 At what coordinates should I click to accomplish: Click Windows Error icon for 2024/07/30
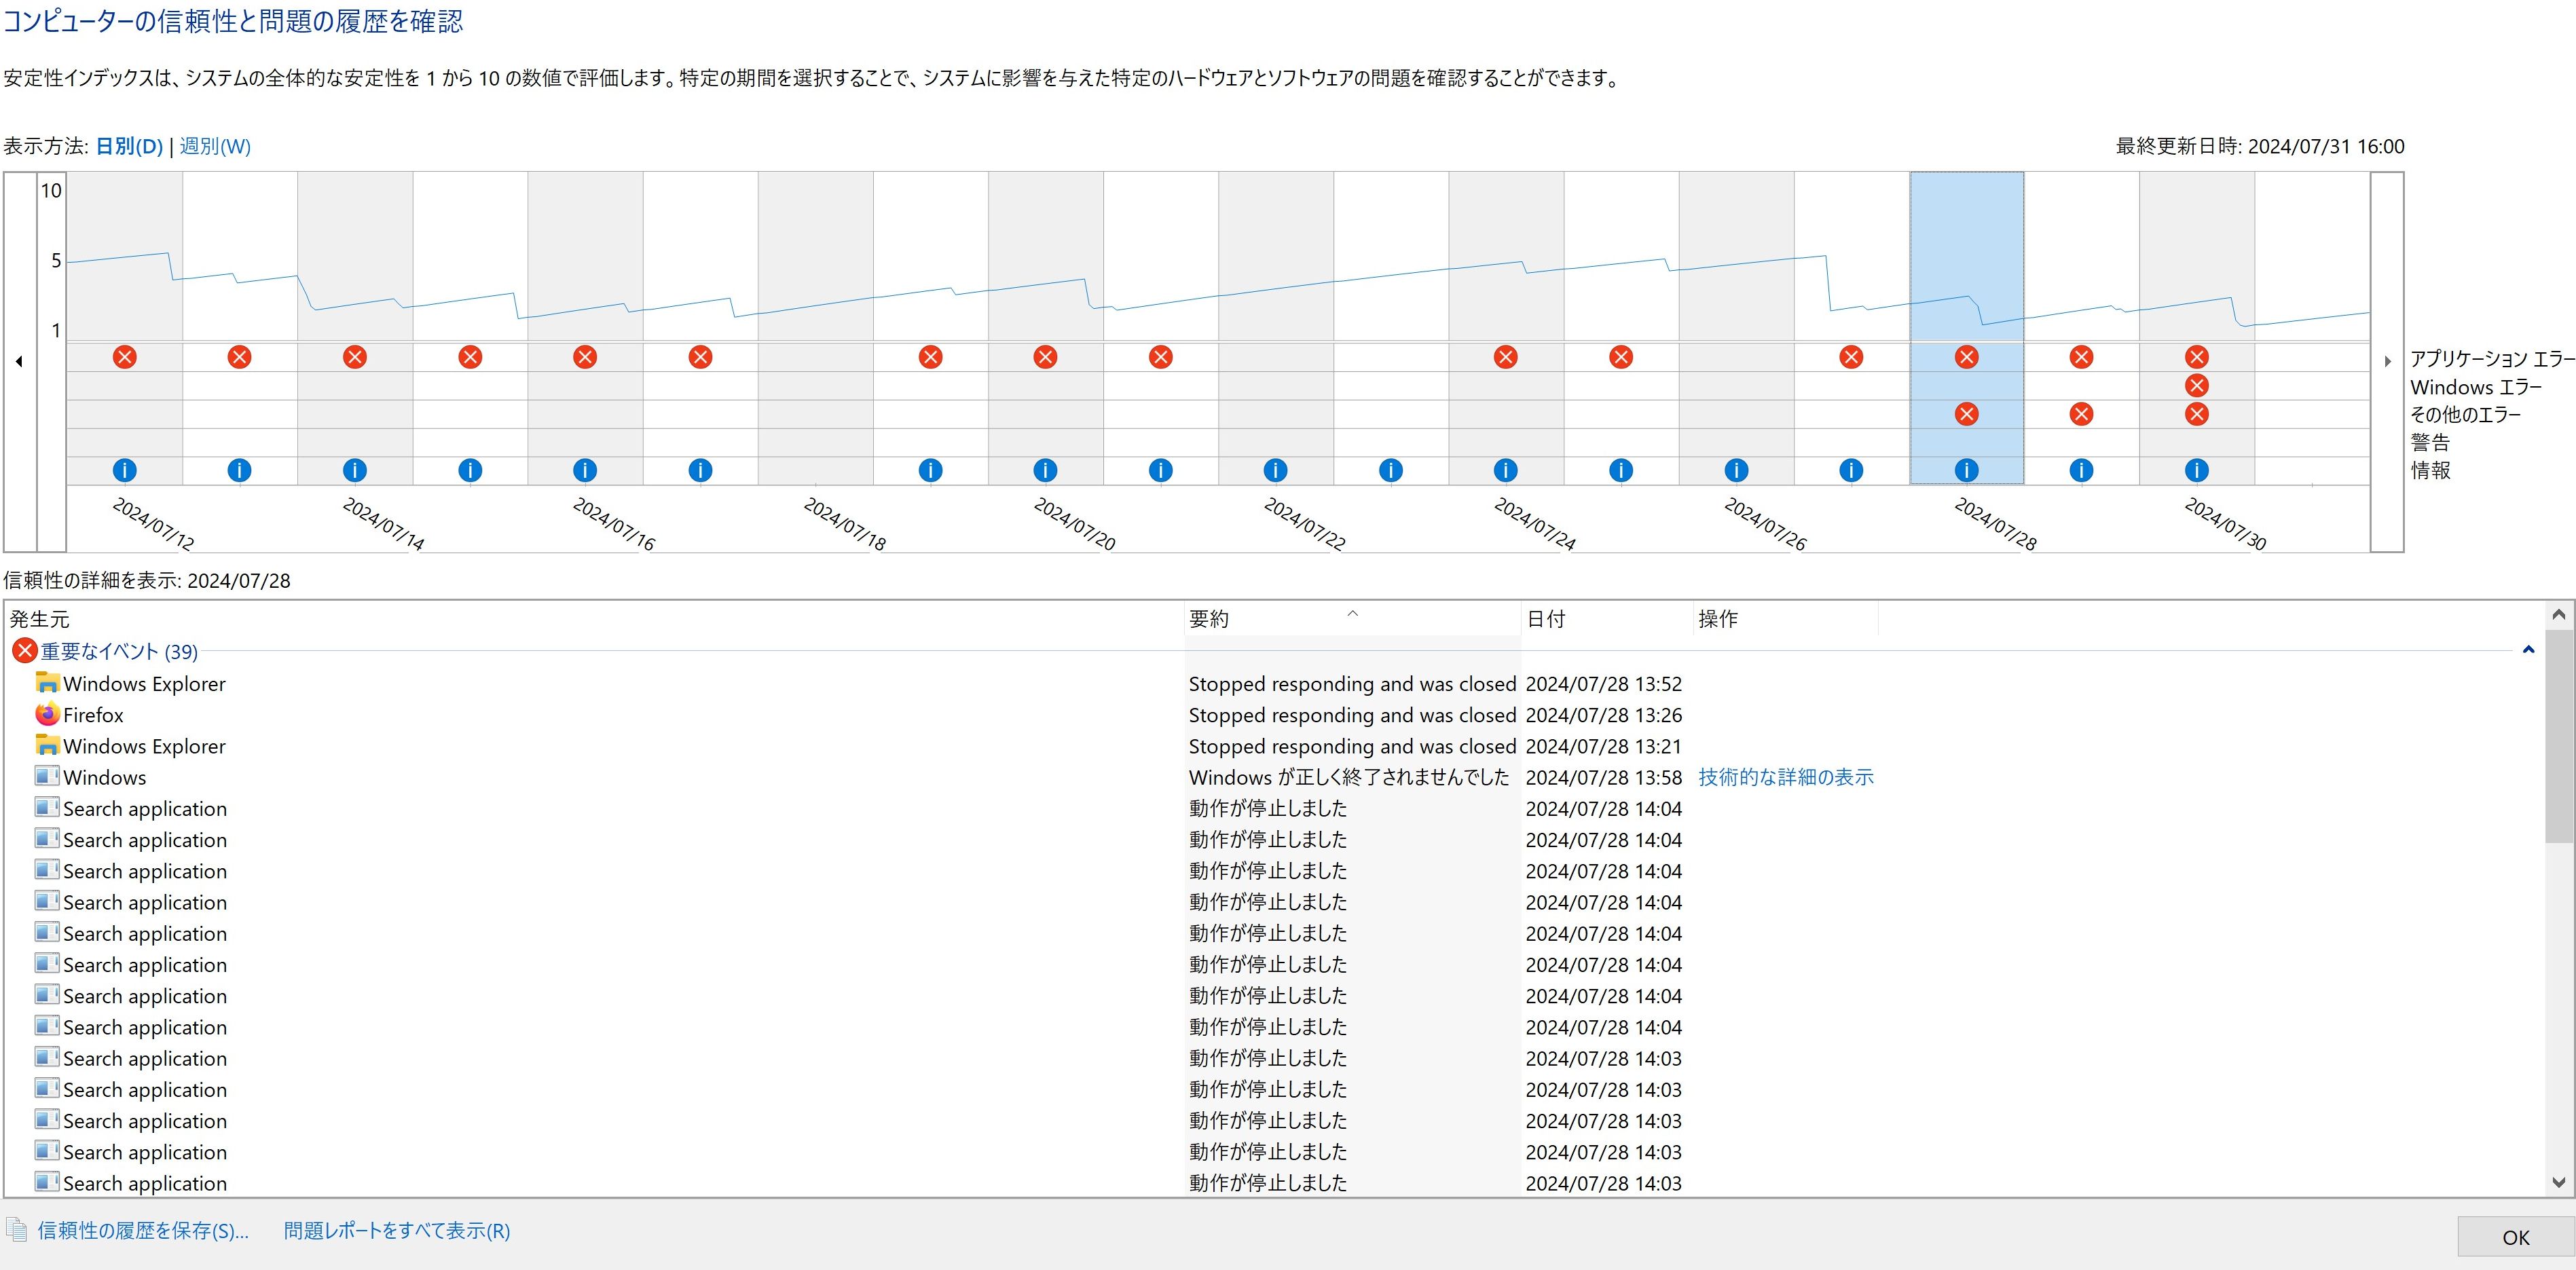pos(2196,386)
